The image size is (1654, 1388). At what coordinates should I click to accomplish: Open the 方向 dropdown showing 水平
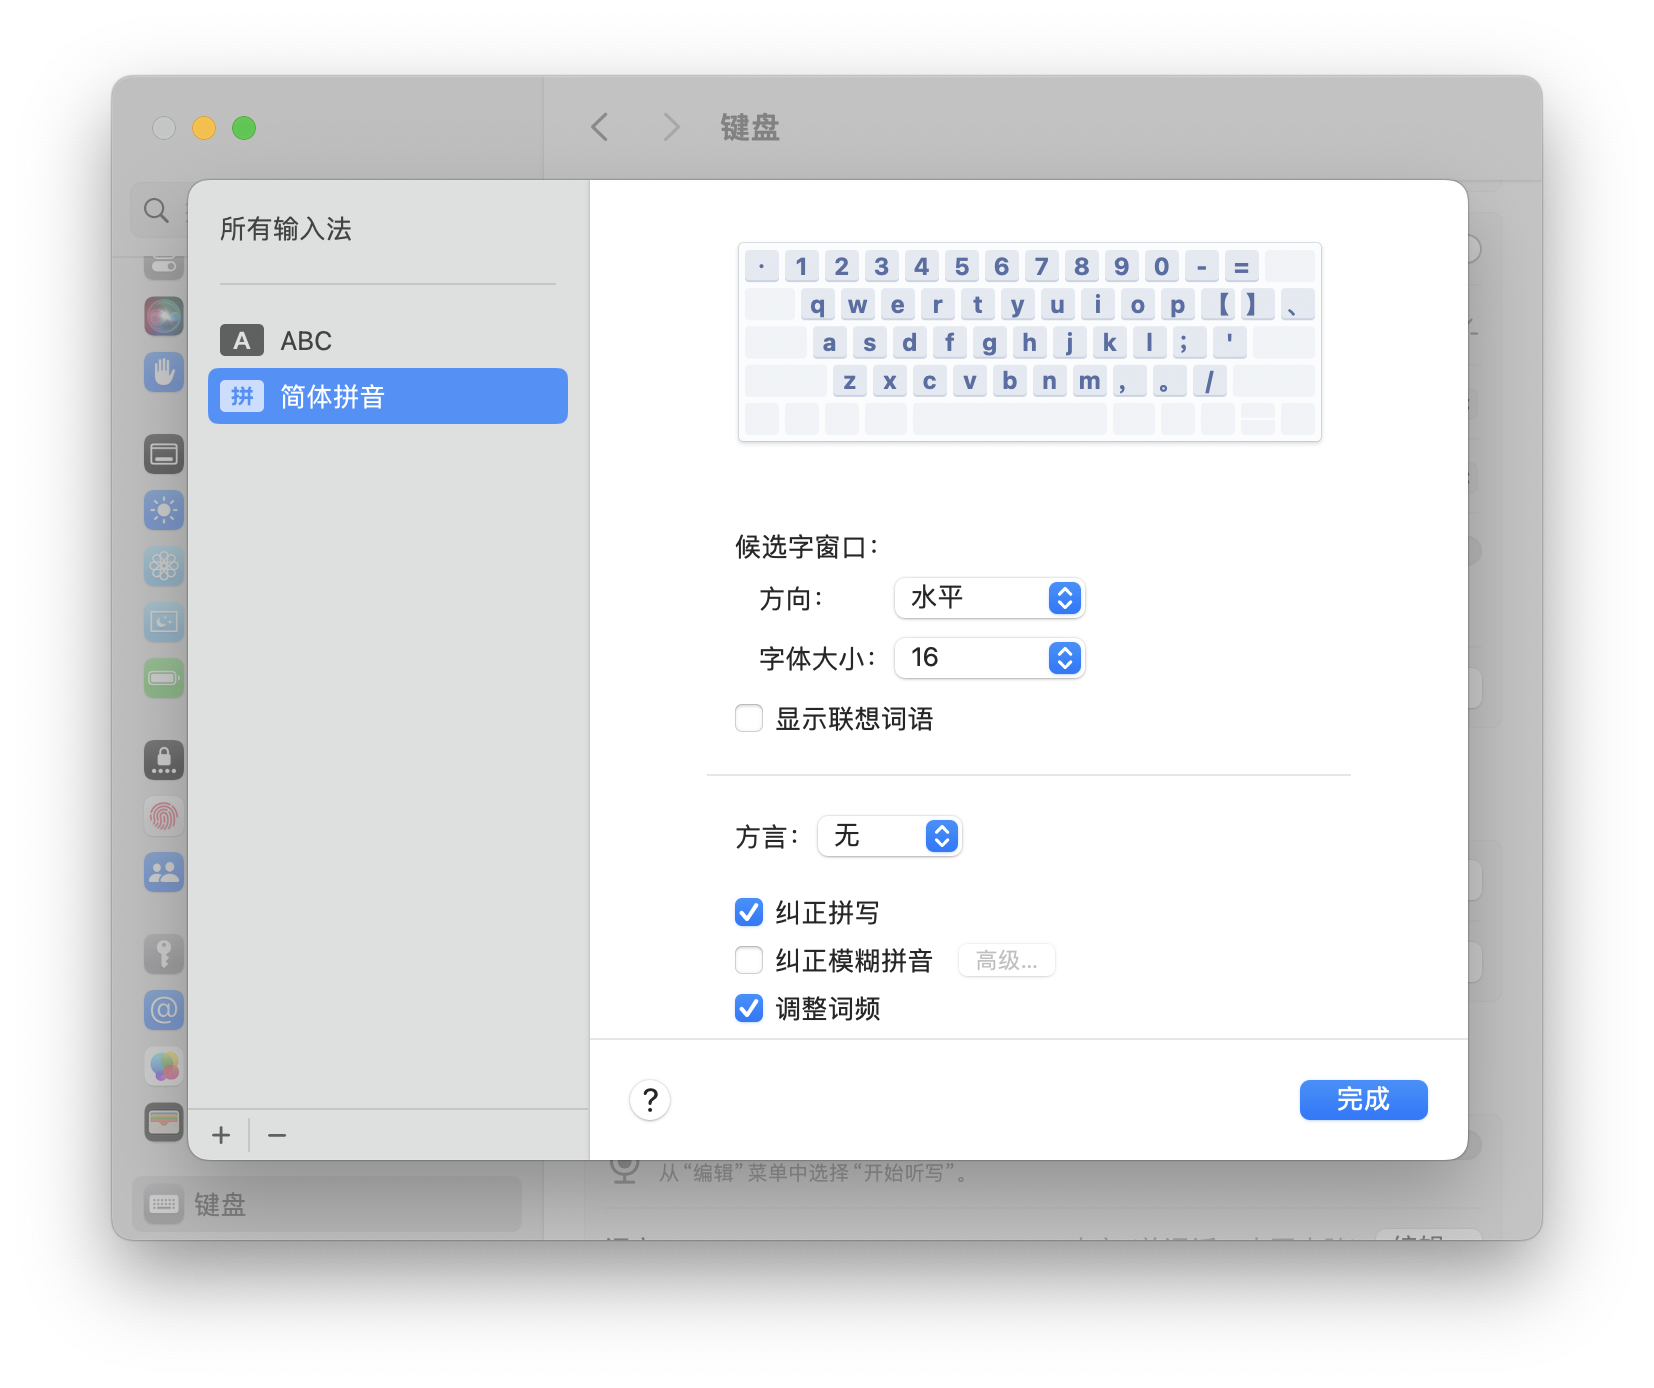click(x=989, y=598)
